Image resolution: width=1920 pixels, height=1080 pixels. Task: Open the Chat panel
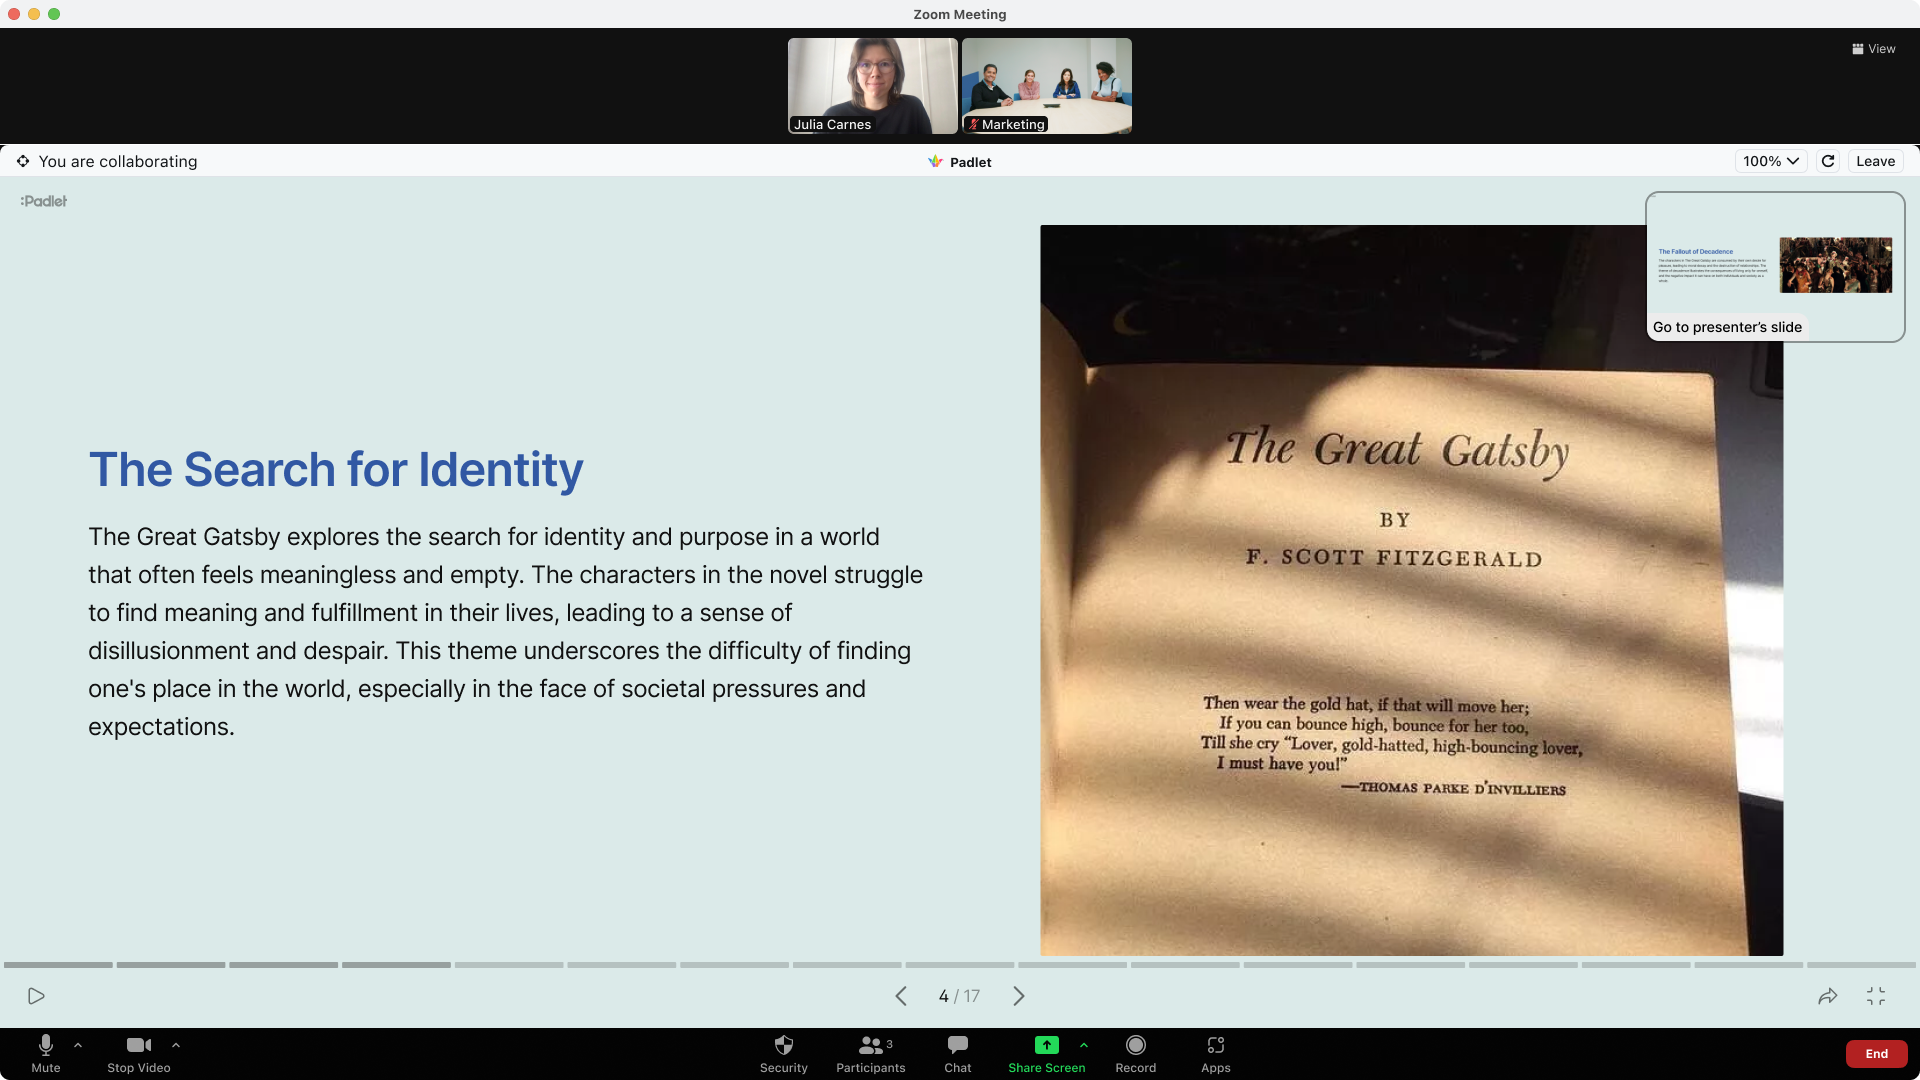pyautogui.click(x=957, y=1054)
